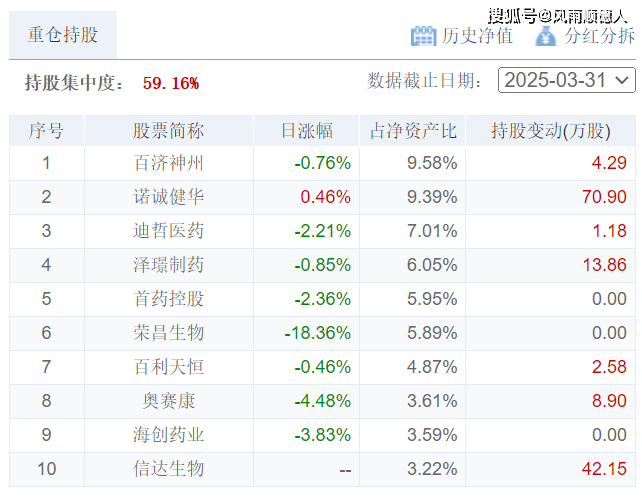The width and height of the screenshot is (642, 501).
Task: Open stock 百济神州
Action: pyautogui.click(x=168, y=163)
